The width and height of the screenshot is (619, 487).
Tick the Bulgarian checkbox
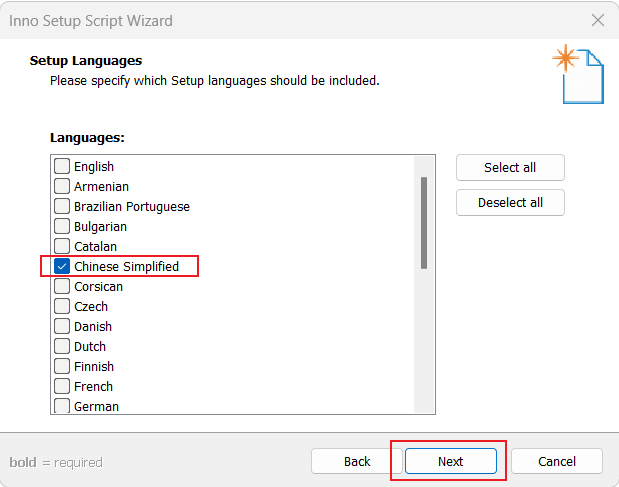[62, 227]
